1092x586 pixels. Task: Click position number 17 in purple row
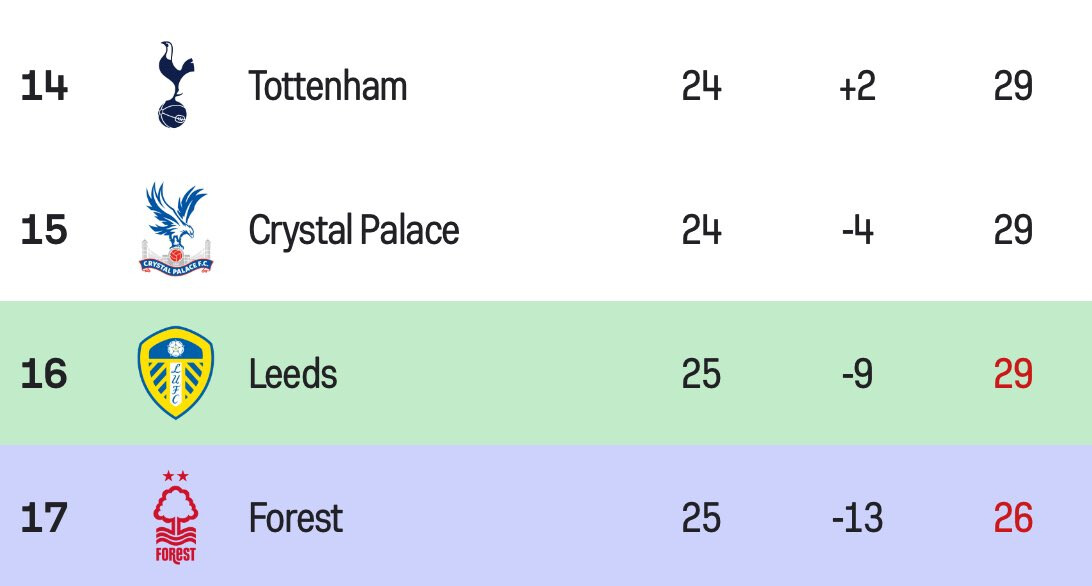tap(44, 519)
